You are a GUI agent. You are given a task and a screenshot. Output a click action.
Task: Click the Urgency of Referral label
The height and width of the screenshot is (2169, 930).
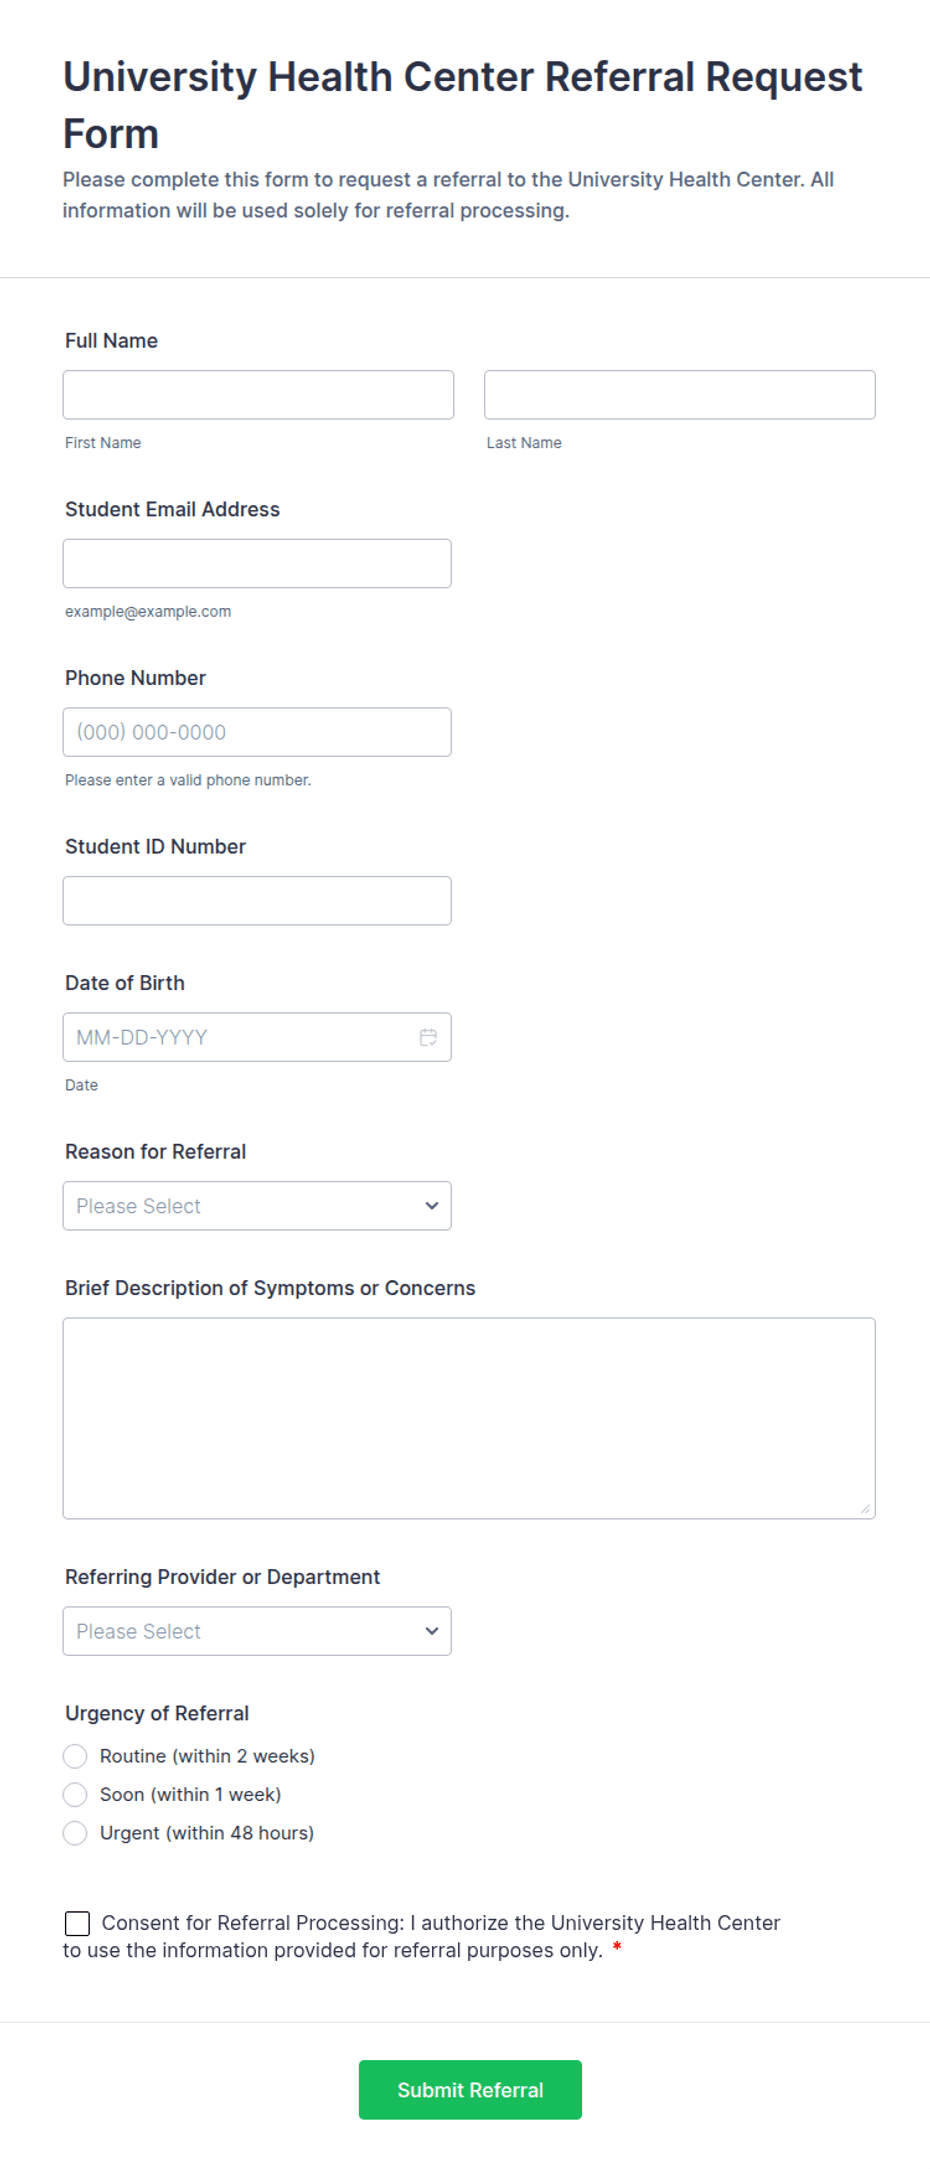pyautogui.click(x=157, y=1713)
